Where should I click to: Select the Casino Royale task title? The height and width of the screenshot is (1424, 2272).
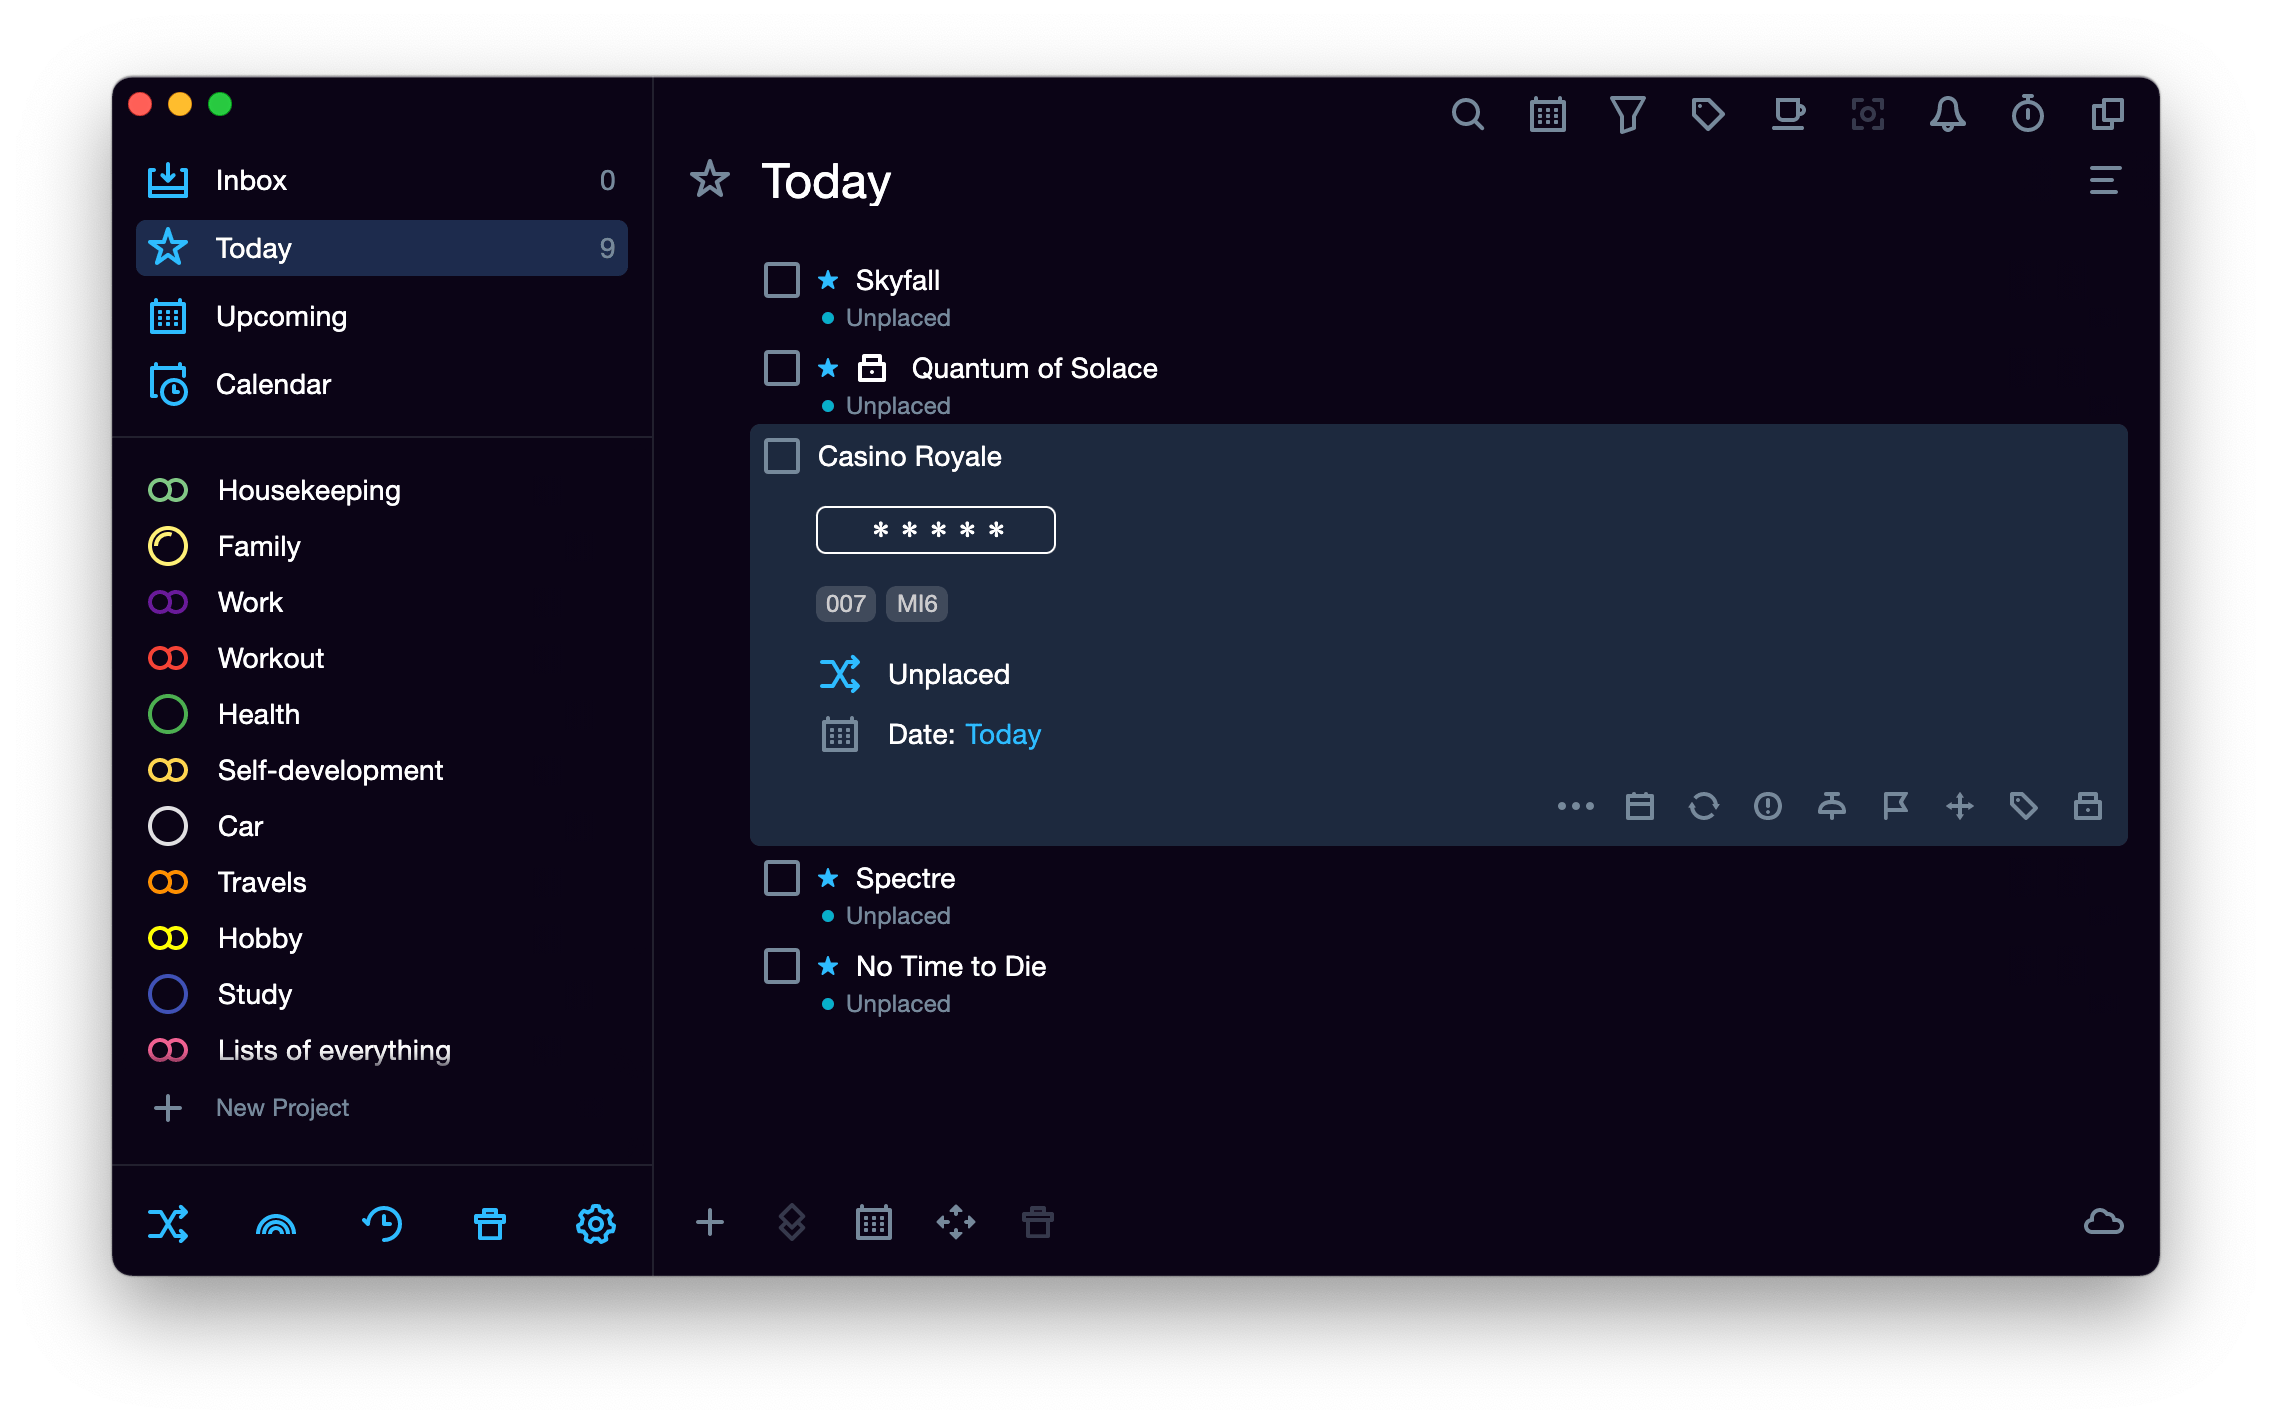click(909, 456)
